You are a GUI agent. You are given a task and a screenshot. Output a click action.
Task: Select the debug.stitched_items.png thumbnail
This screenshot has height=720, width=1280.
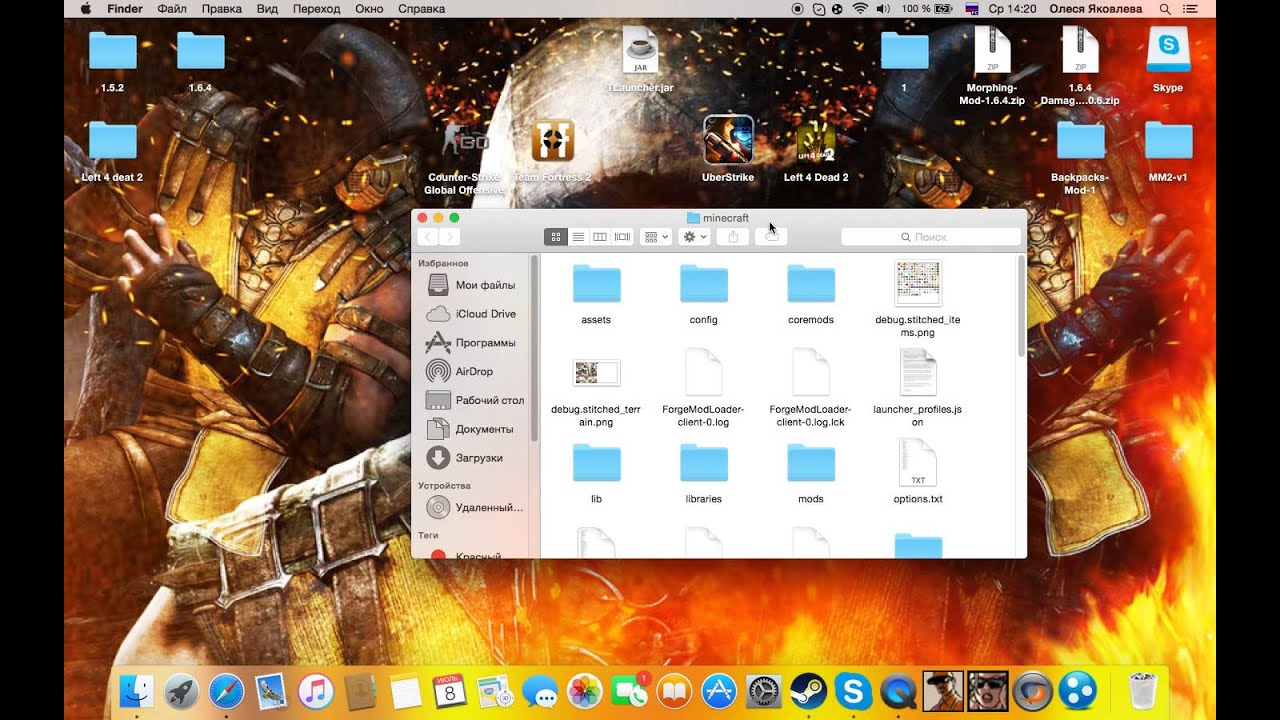coord(918,283)
